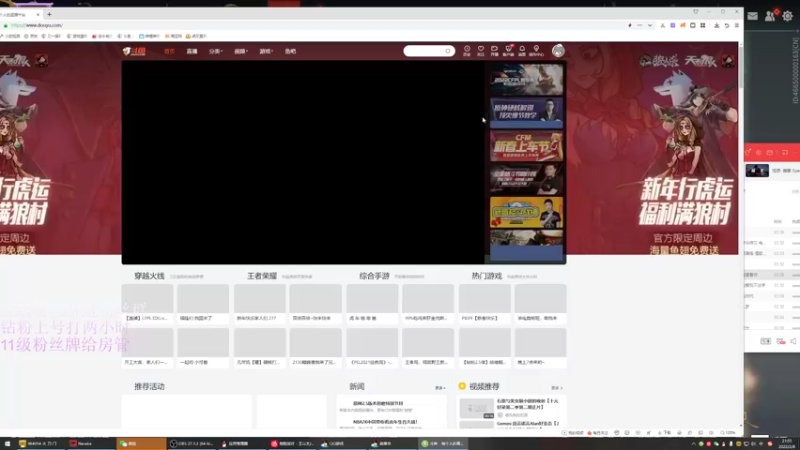Expand the 视频 video dropdown
This screenshot has width=800, height=450.
pyautogui.click(x=241, y=52)
